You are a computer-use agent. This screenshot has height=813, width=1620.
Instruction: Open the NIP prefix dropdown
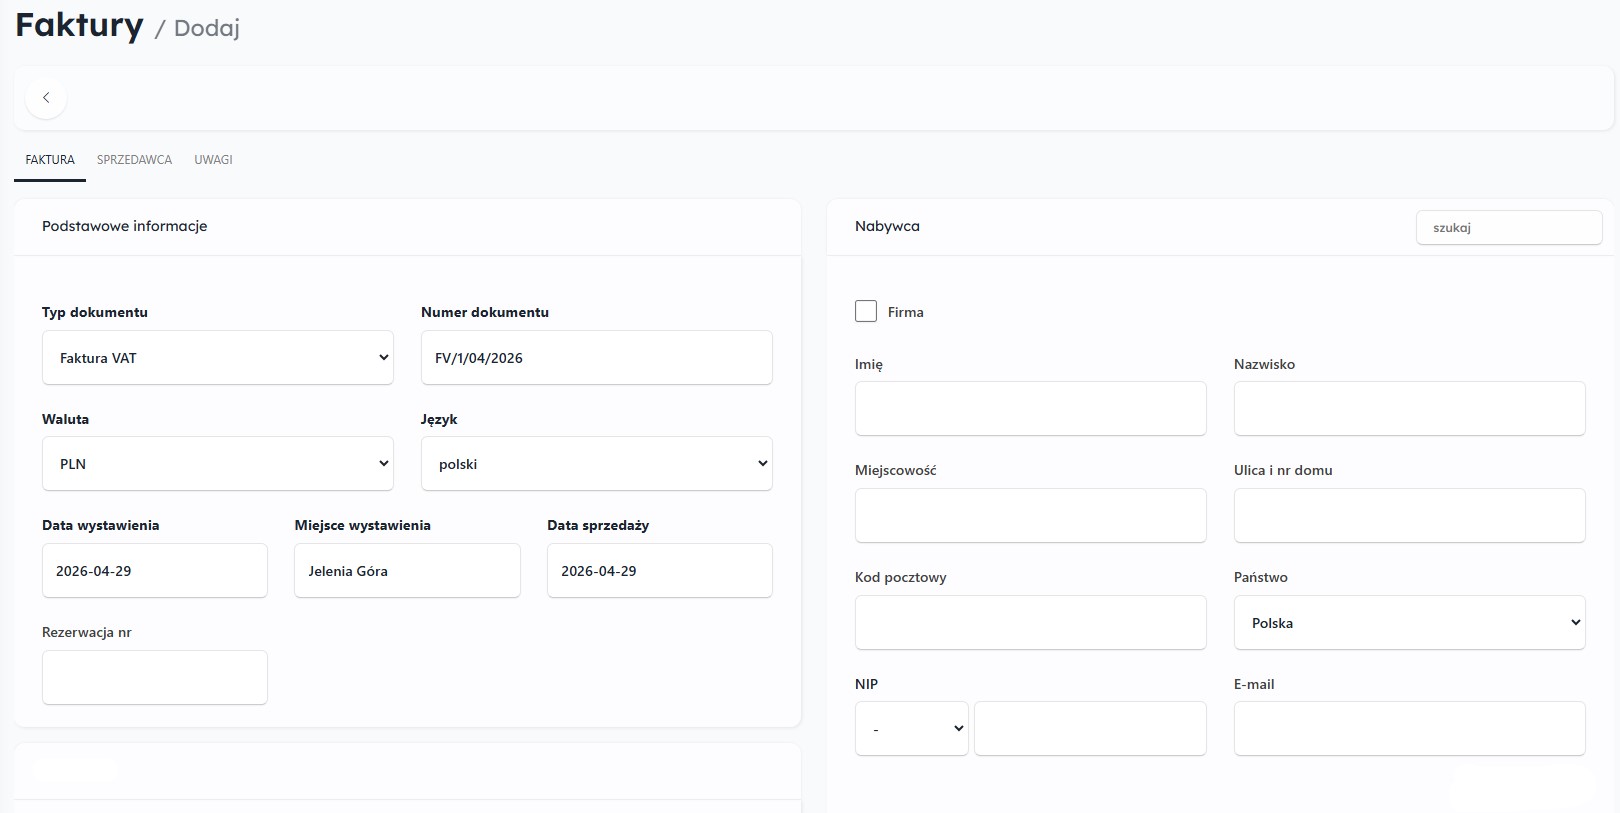[x=912, y=729]
